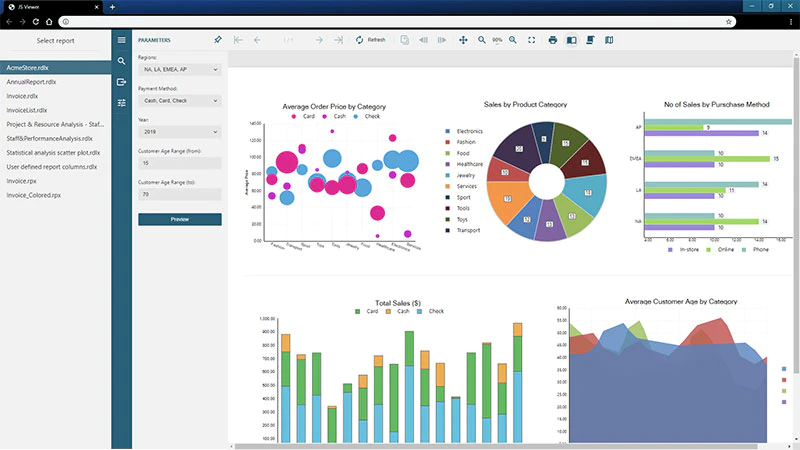Click the parameters sliders icon in sidebar
Screen dimensions: 800x450
coord(121,103)
